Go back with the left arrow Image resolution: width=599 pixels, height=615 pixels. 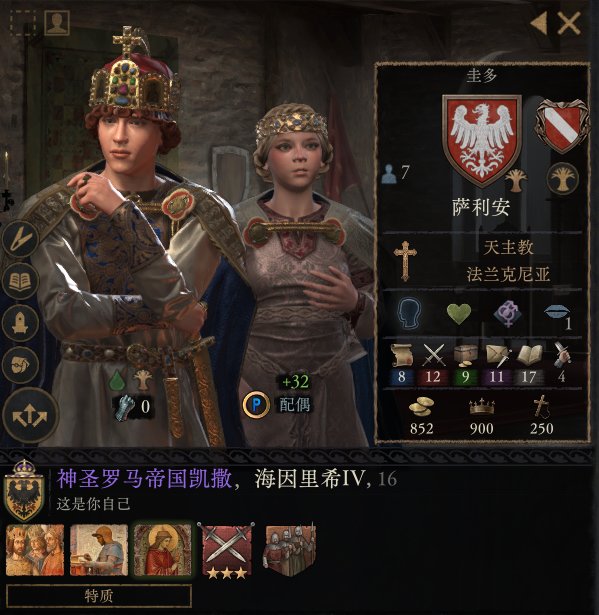pyautogui.click(x=539, y=23)
